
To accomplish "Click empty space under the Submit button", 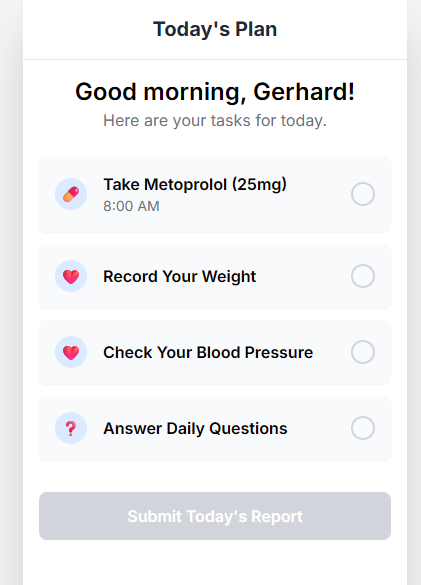I will (215, 563).
